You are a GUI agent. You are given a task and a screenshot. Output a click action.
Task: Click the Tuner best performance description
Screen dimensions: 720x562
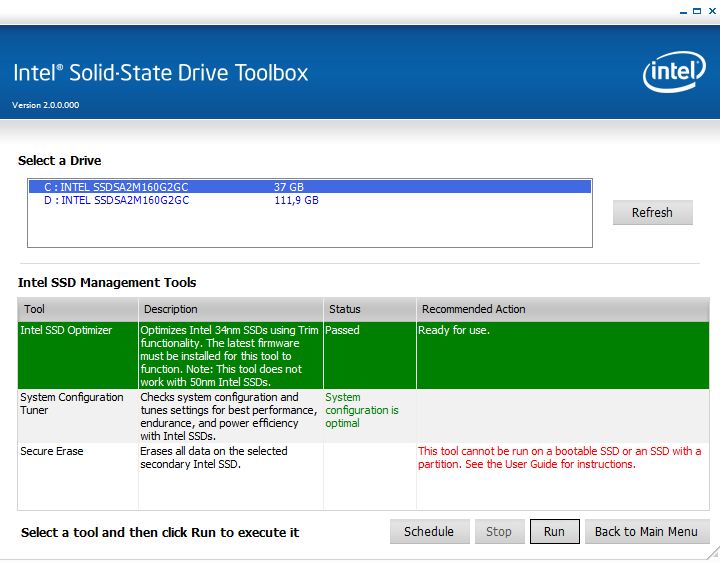tap(229, 416)
